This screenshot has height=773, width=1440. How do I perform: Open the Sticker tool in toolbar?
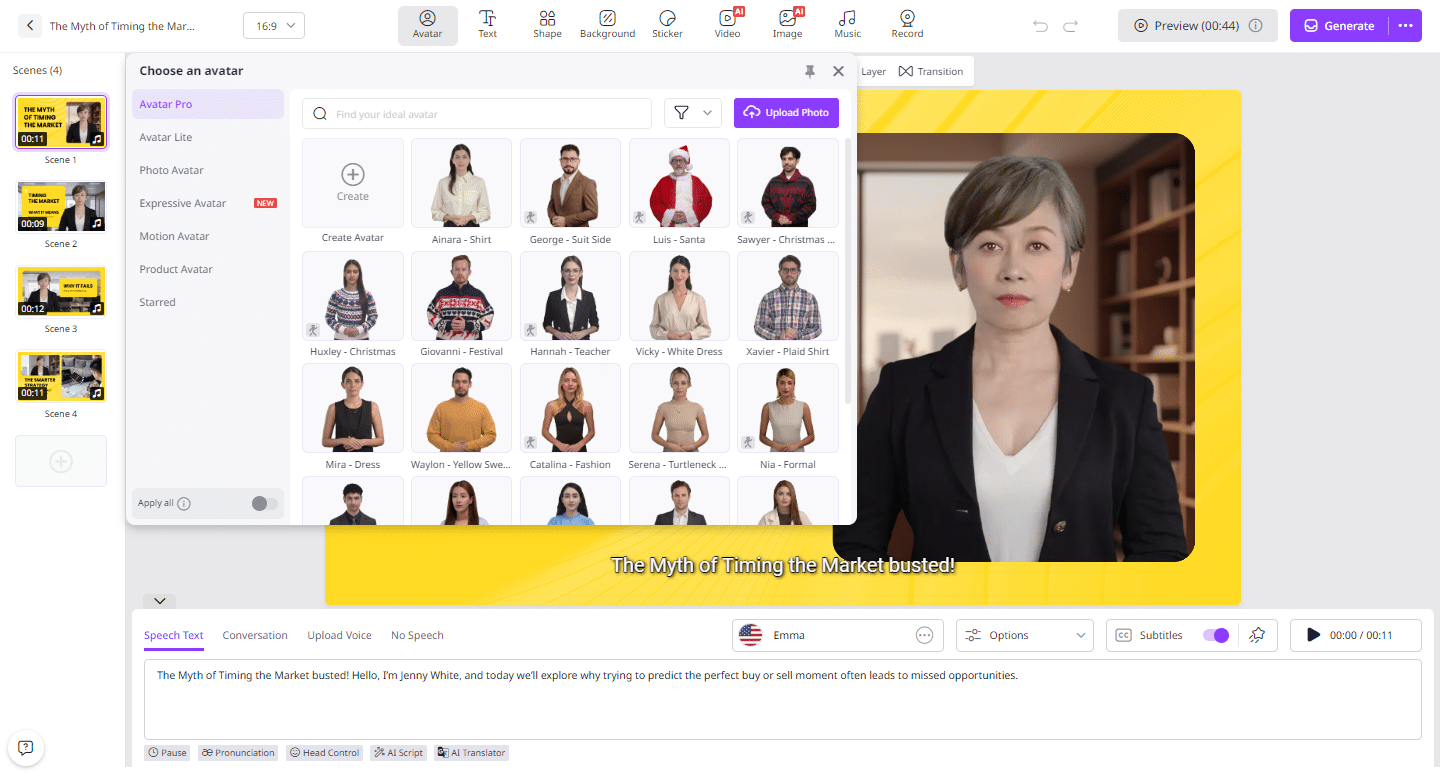pyautogui.click(x=667, y=25)
